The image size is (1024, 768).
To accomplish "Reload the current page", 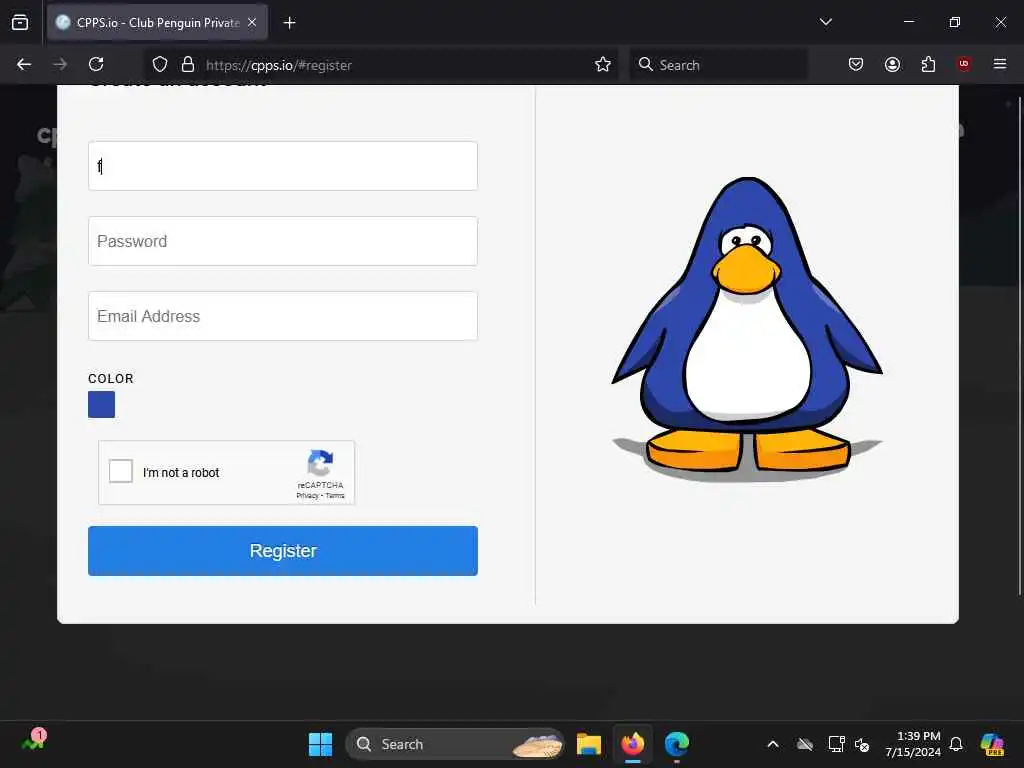I will point(96,64).
